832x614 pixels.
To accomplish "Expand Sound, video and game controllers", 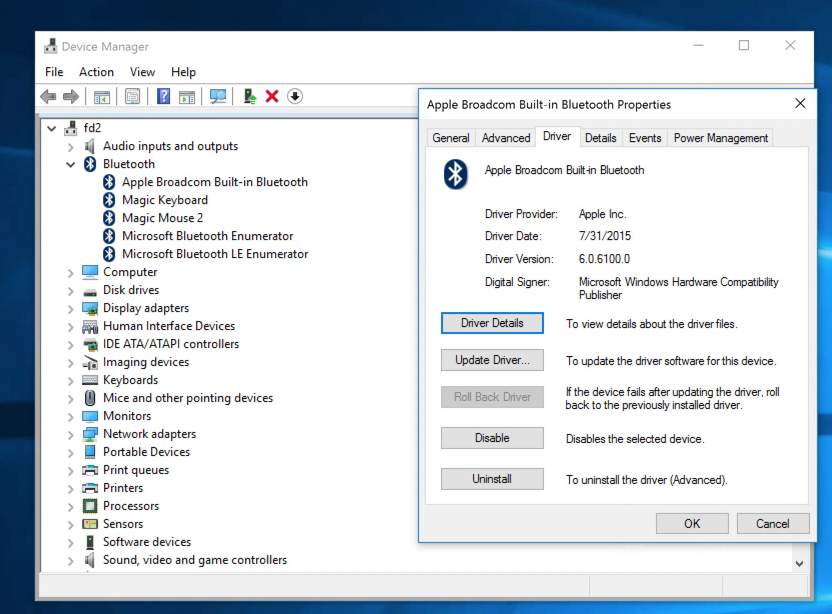I will [x=71, y=560].
